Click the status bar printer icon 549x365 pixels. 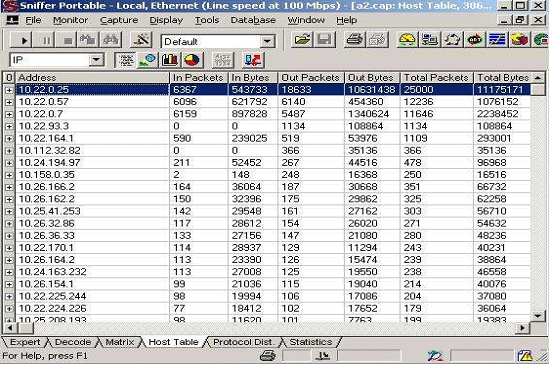(x=268, y=356)
